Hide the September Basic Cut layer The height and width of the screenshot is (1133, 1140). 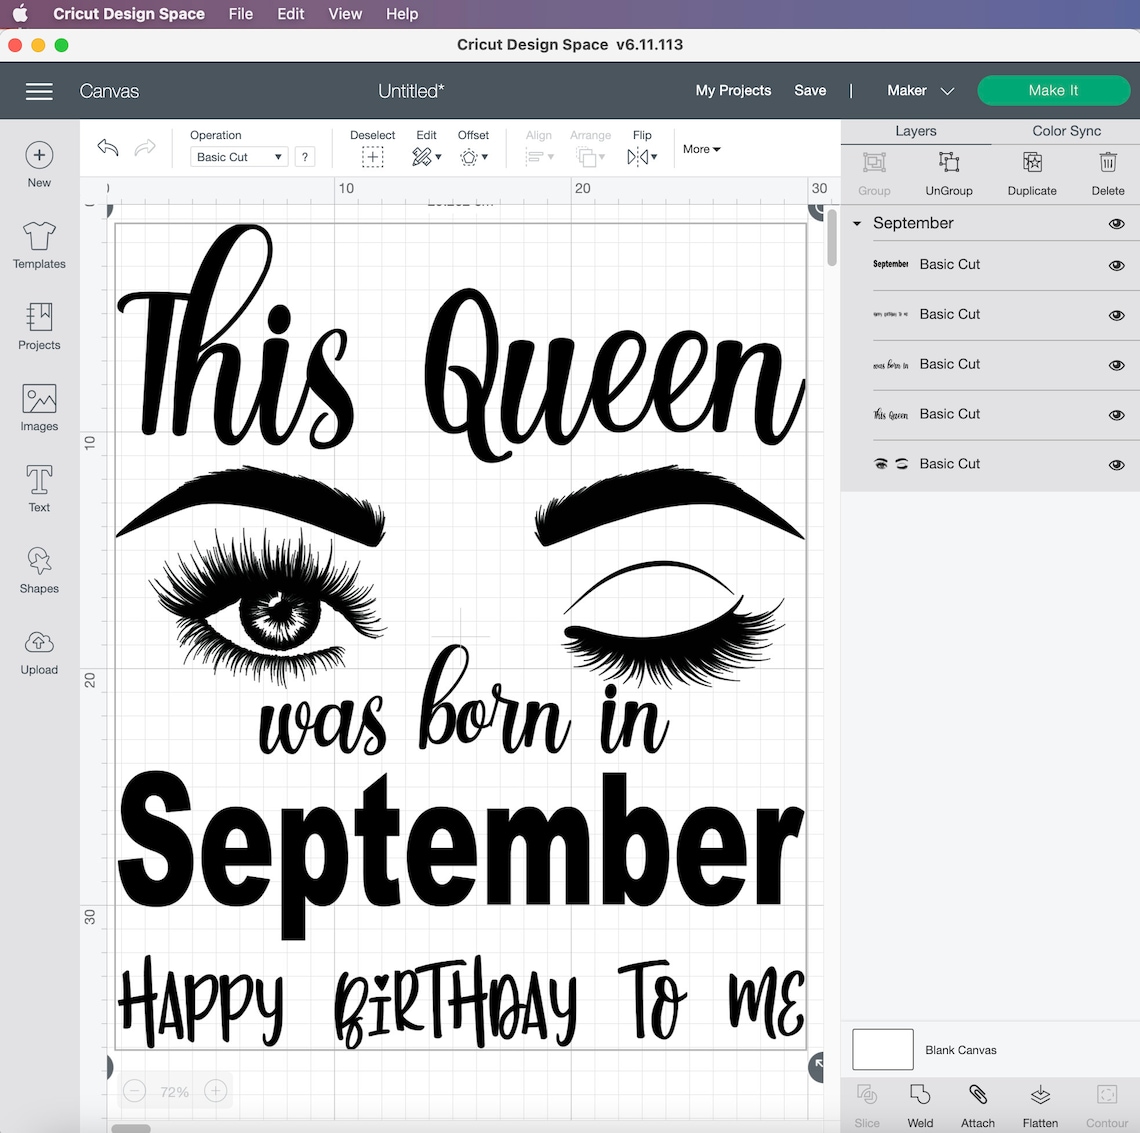coord(1116,265)
